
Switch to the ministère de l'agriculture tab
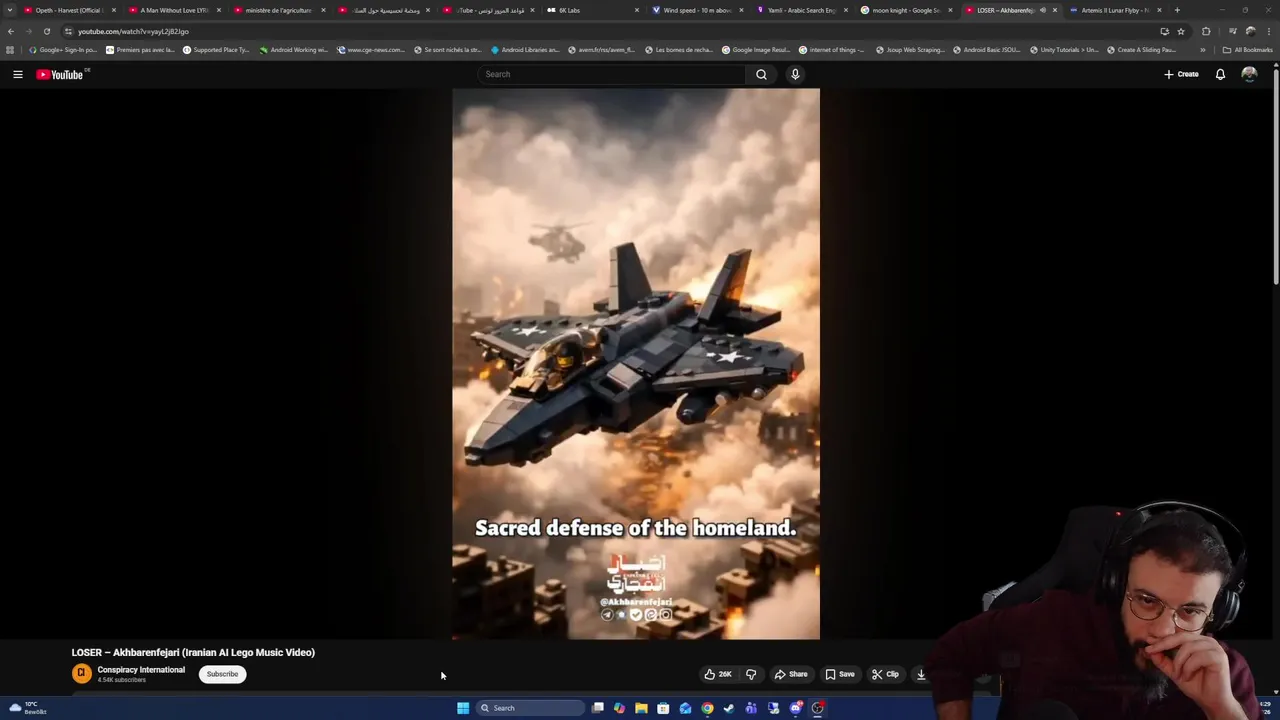(279, 10)
